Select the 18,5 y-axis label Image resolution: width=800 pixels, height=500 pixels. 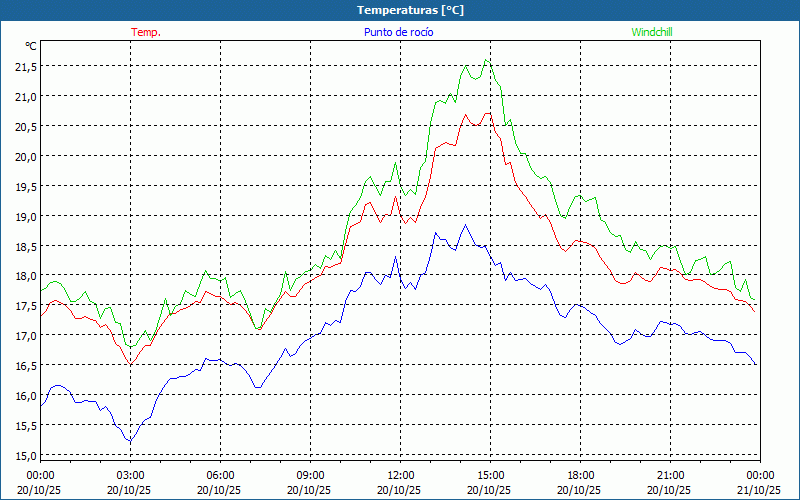point(26,246)
